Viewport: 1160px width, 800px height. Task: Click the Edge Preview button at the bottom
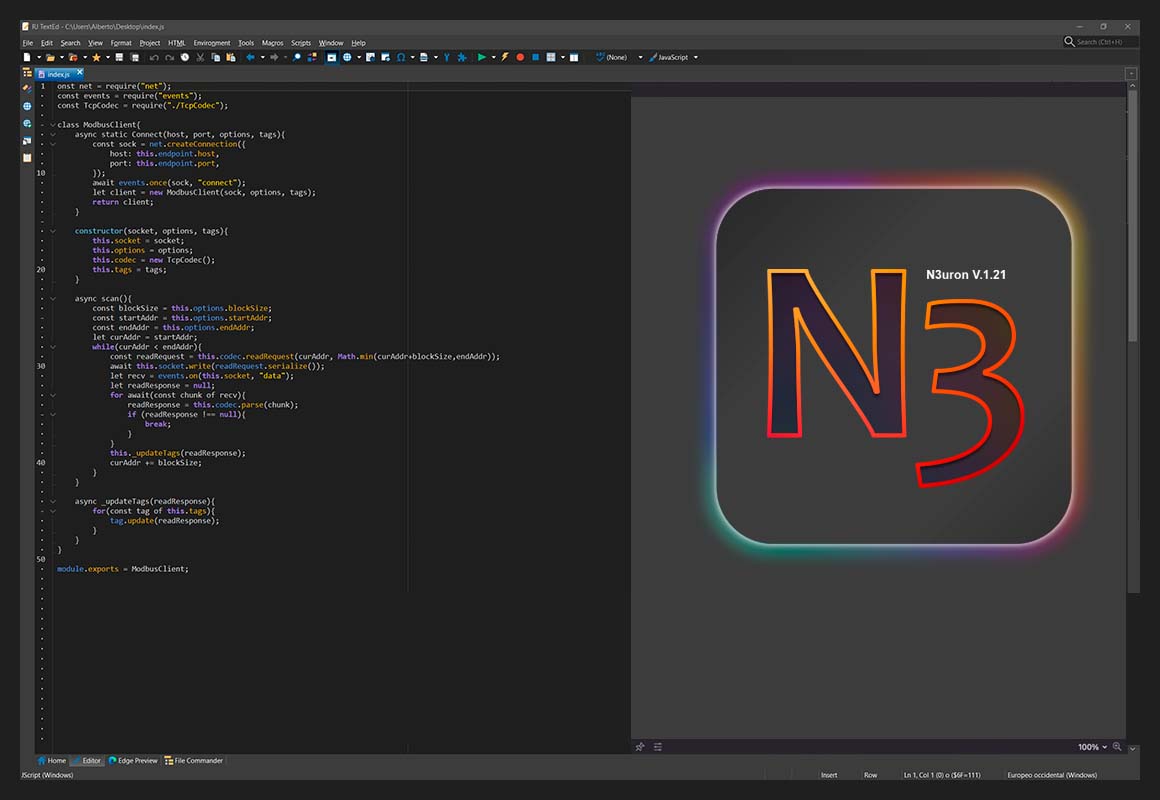coord(133,760)
